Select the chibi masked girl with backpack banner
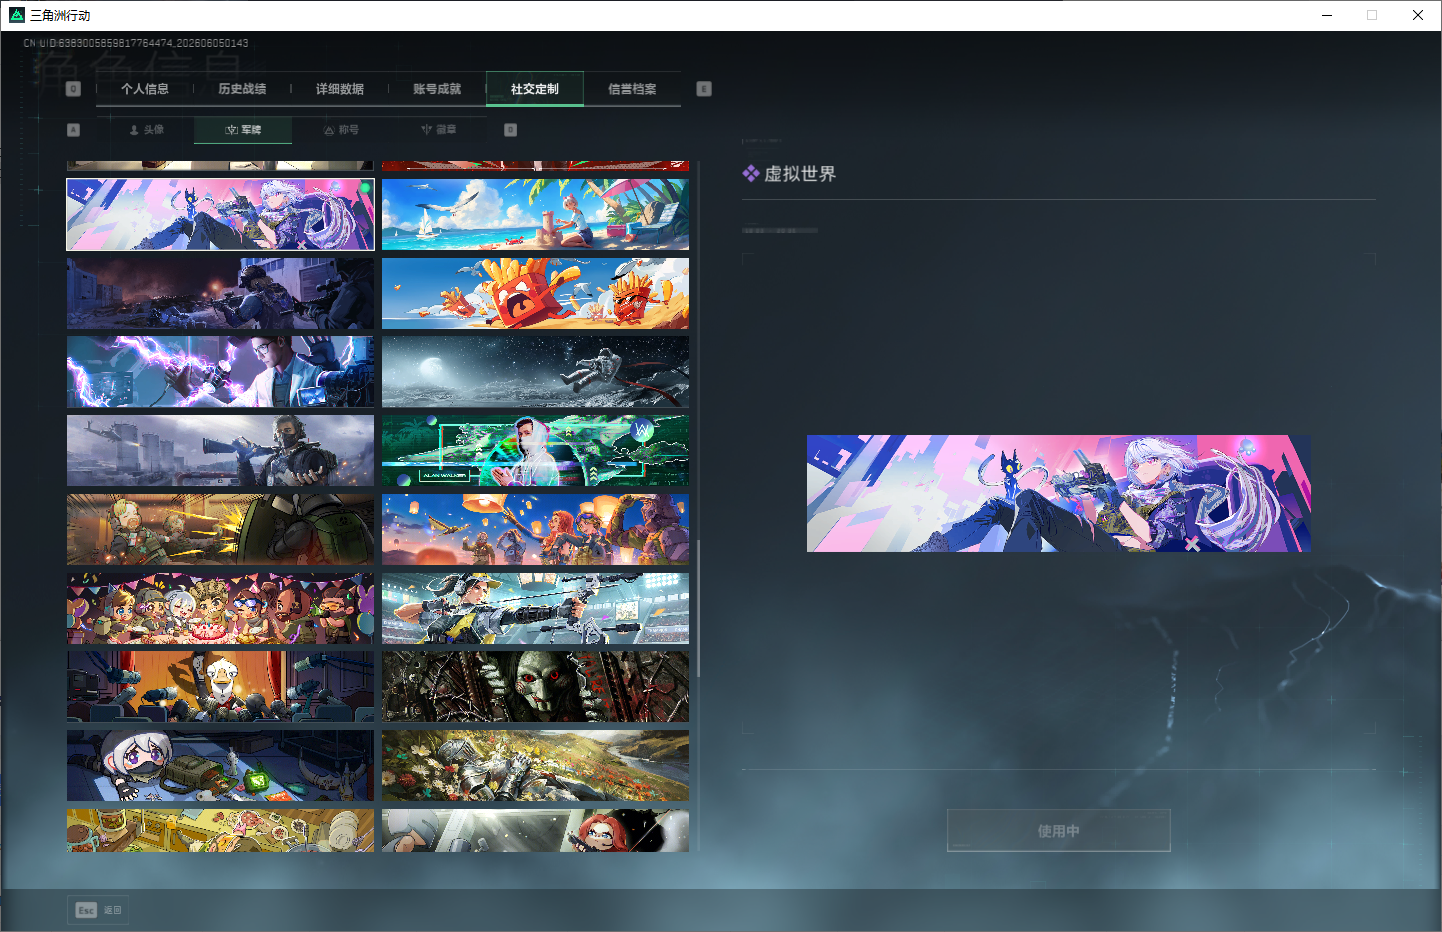1442x932 pixels. (x=220, y=766)
